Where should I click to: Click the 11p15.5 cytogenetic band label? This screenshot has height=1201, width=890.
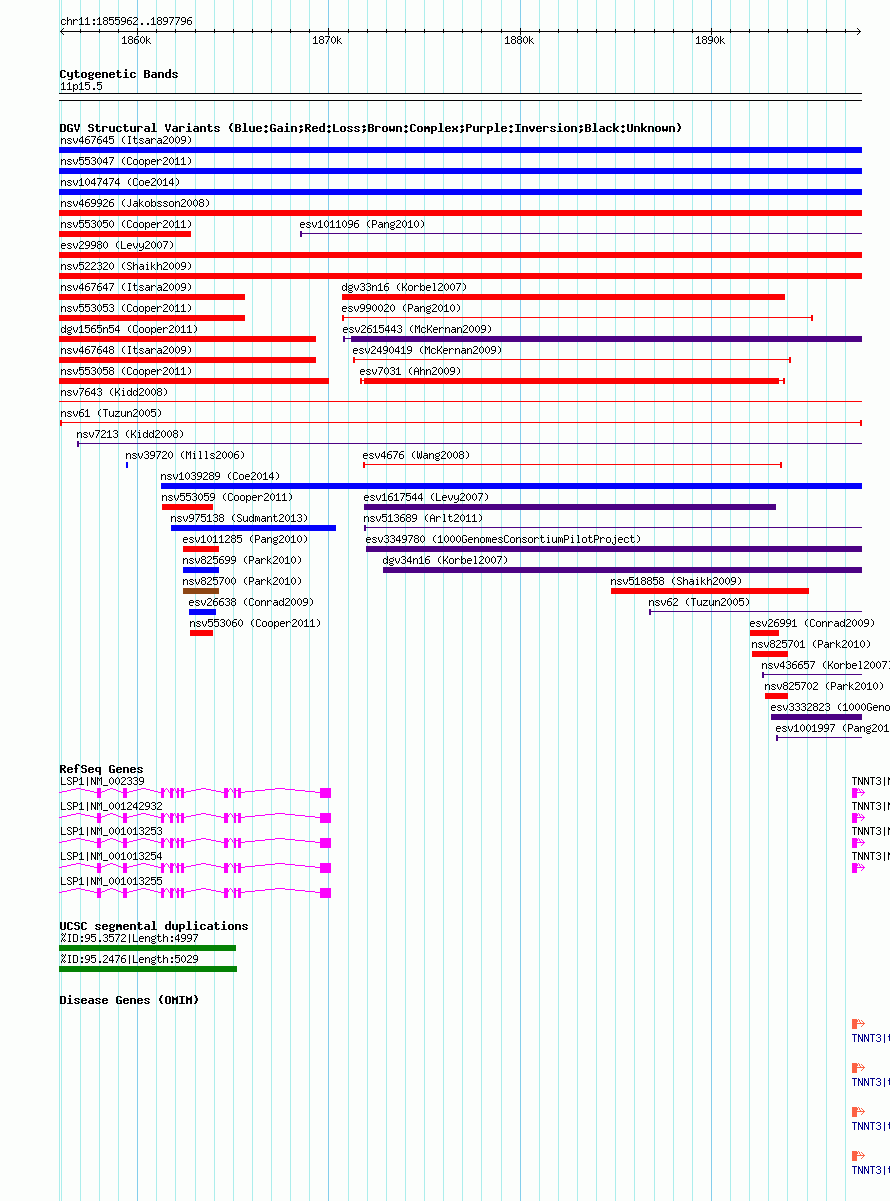(81, 86)
